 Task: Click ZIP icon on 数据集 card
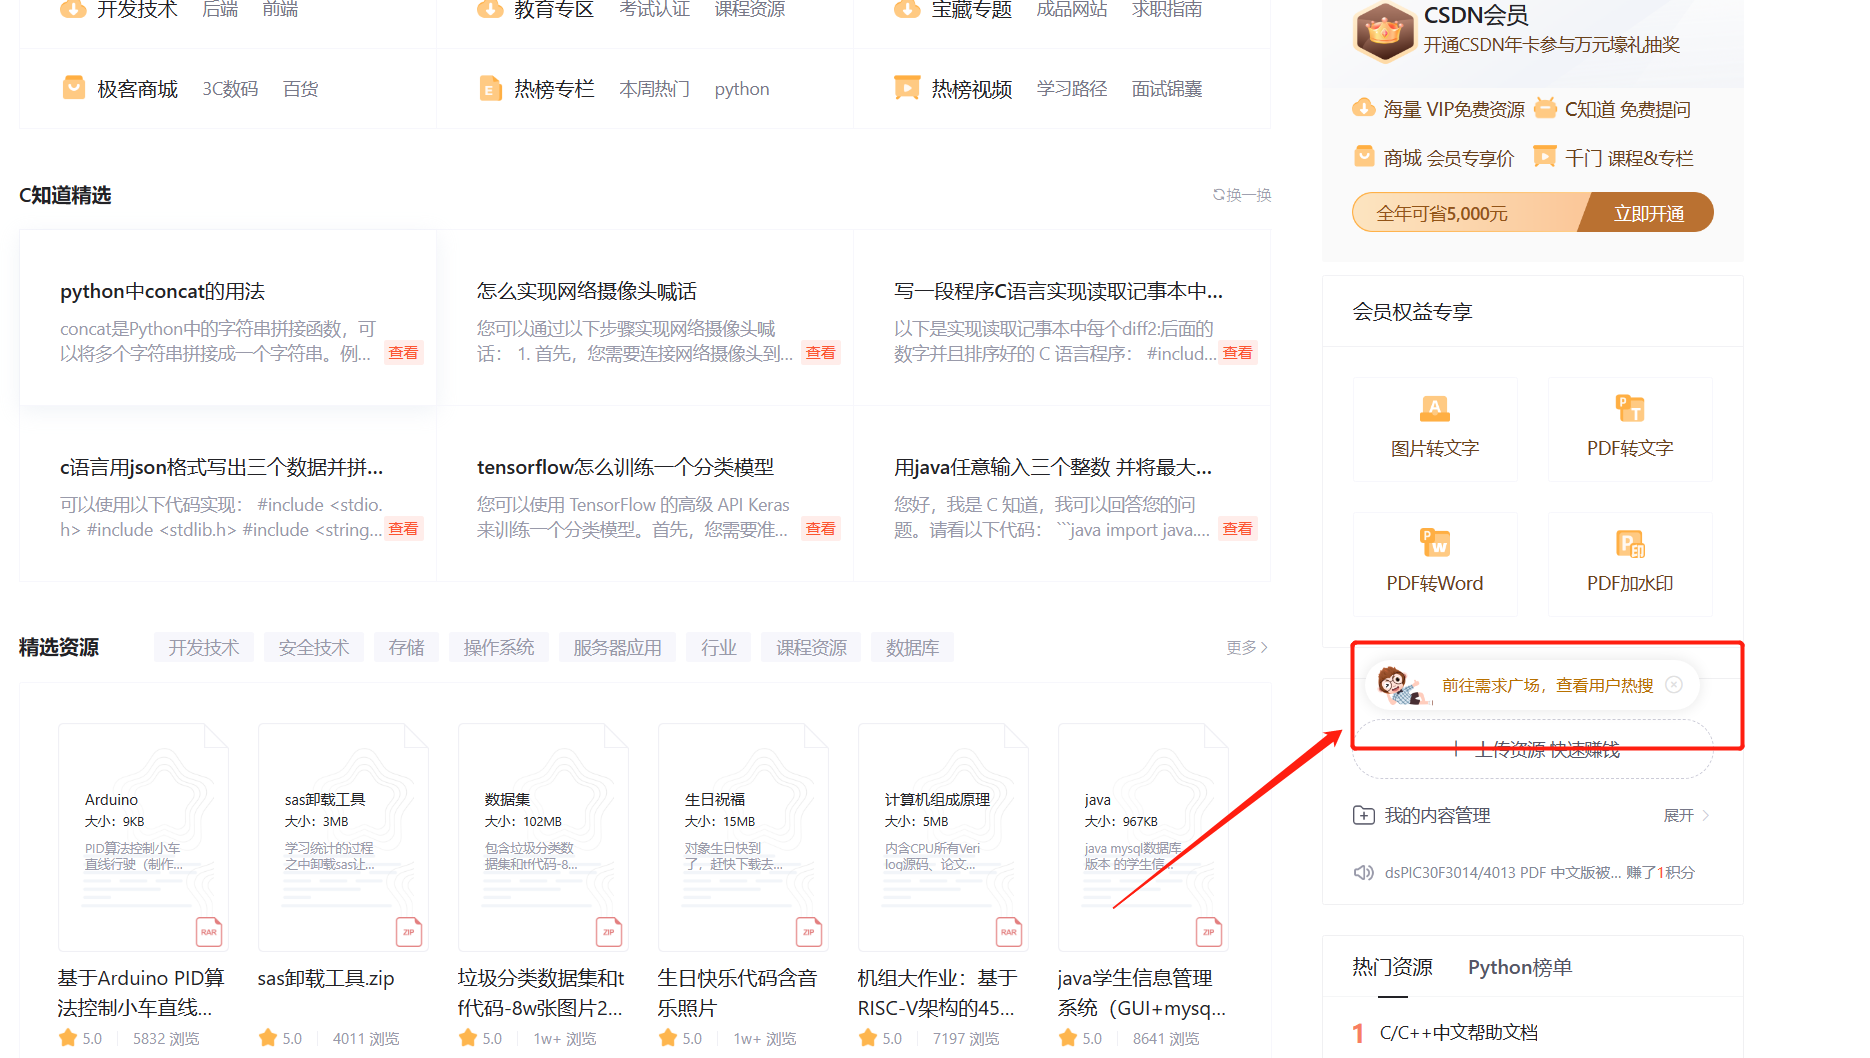pyautogui.click(x=609, y=931)
